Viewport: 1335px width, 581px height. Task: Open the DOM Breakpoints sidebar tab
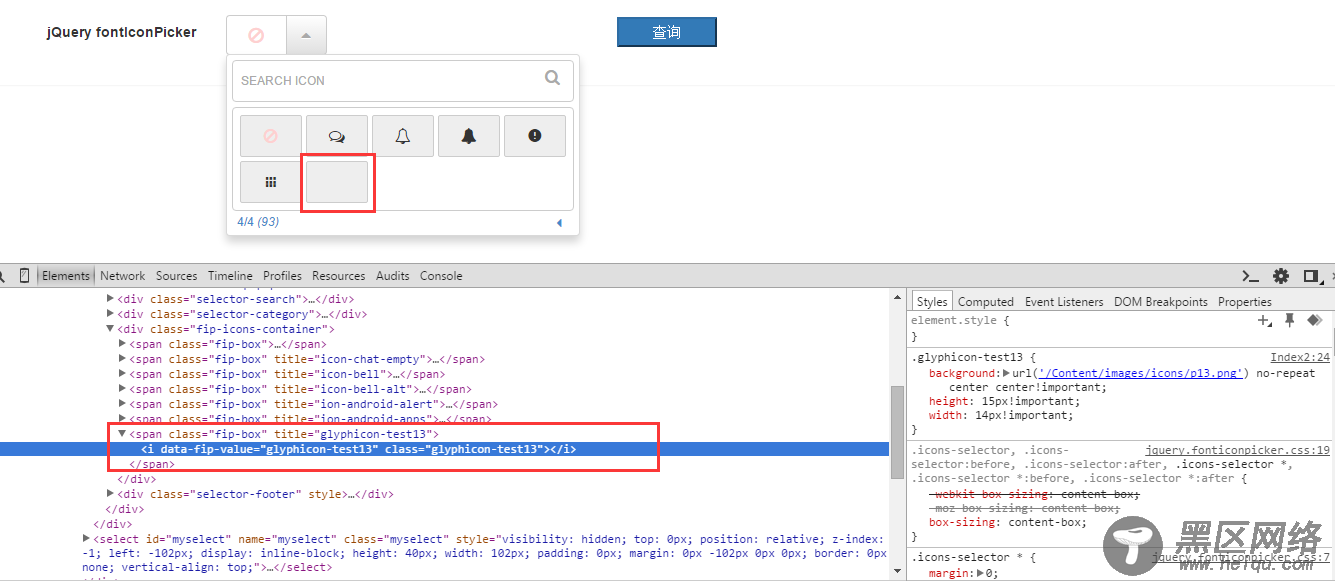pyautogui.click(x=1161, y=301)
